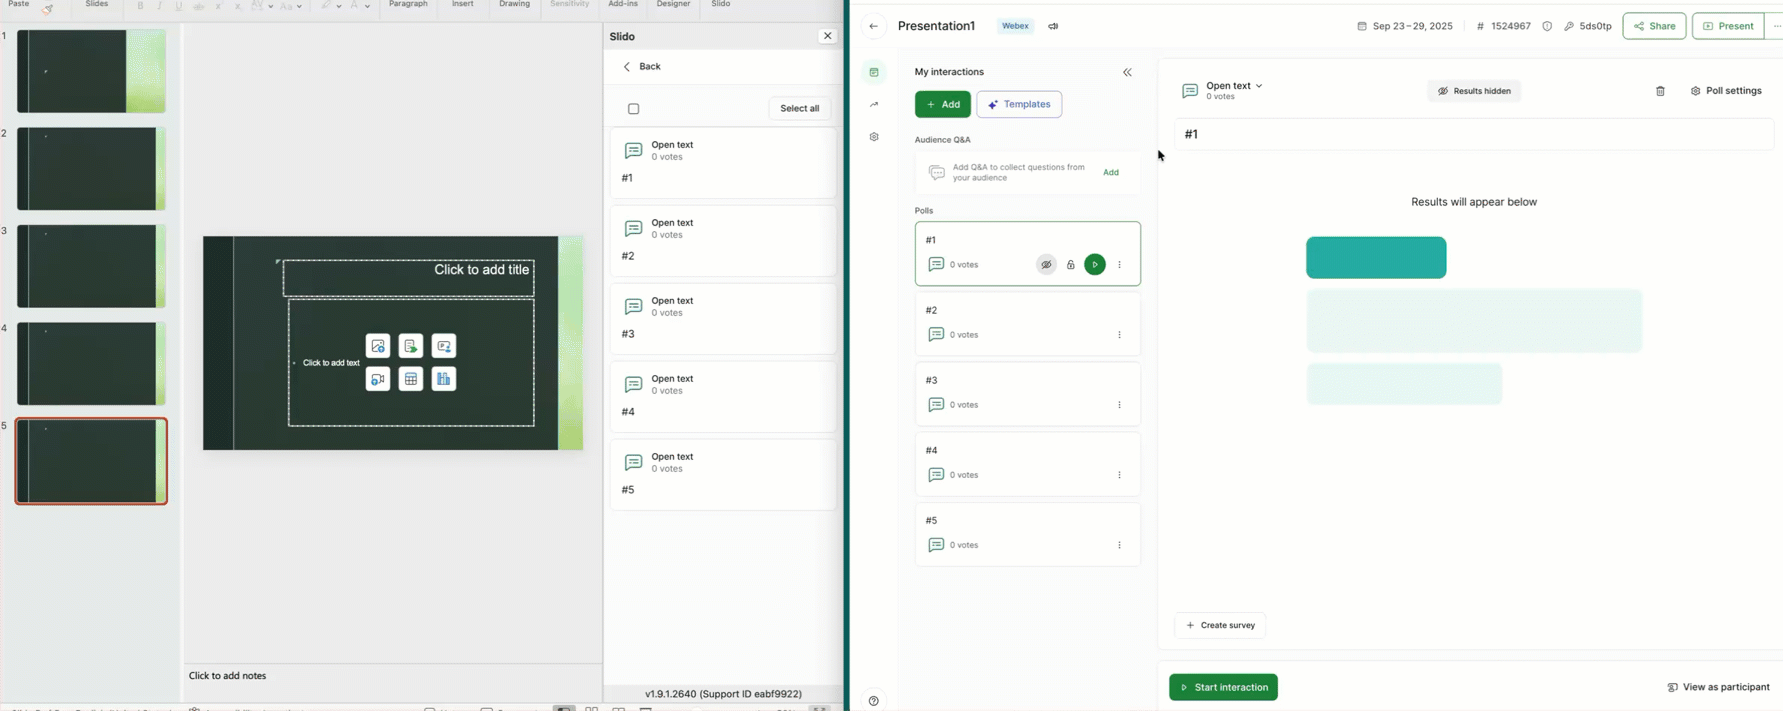Open the Templates button
This screenshot has height=711, width=1783.
coord(1019,104)
